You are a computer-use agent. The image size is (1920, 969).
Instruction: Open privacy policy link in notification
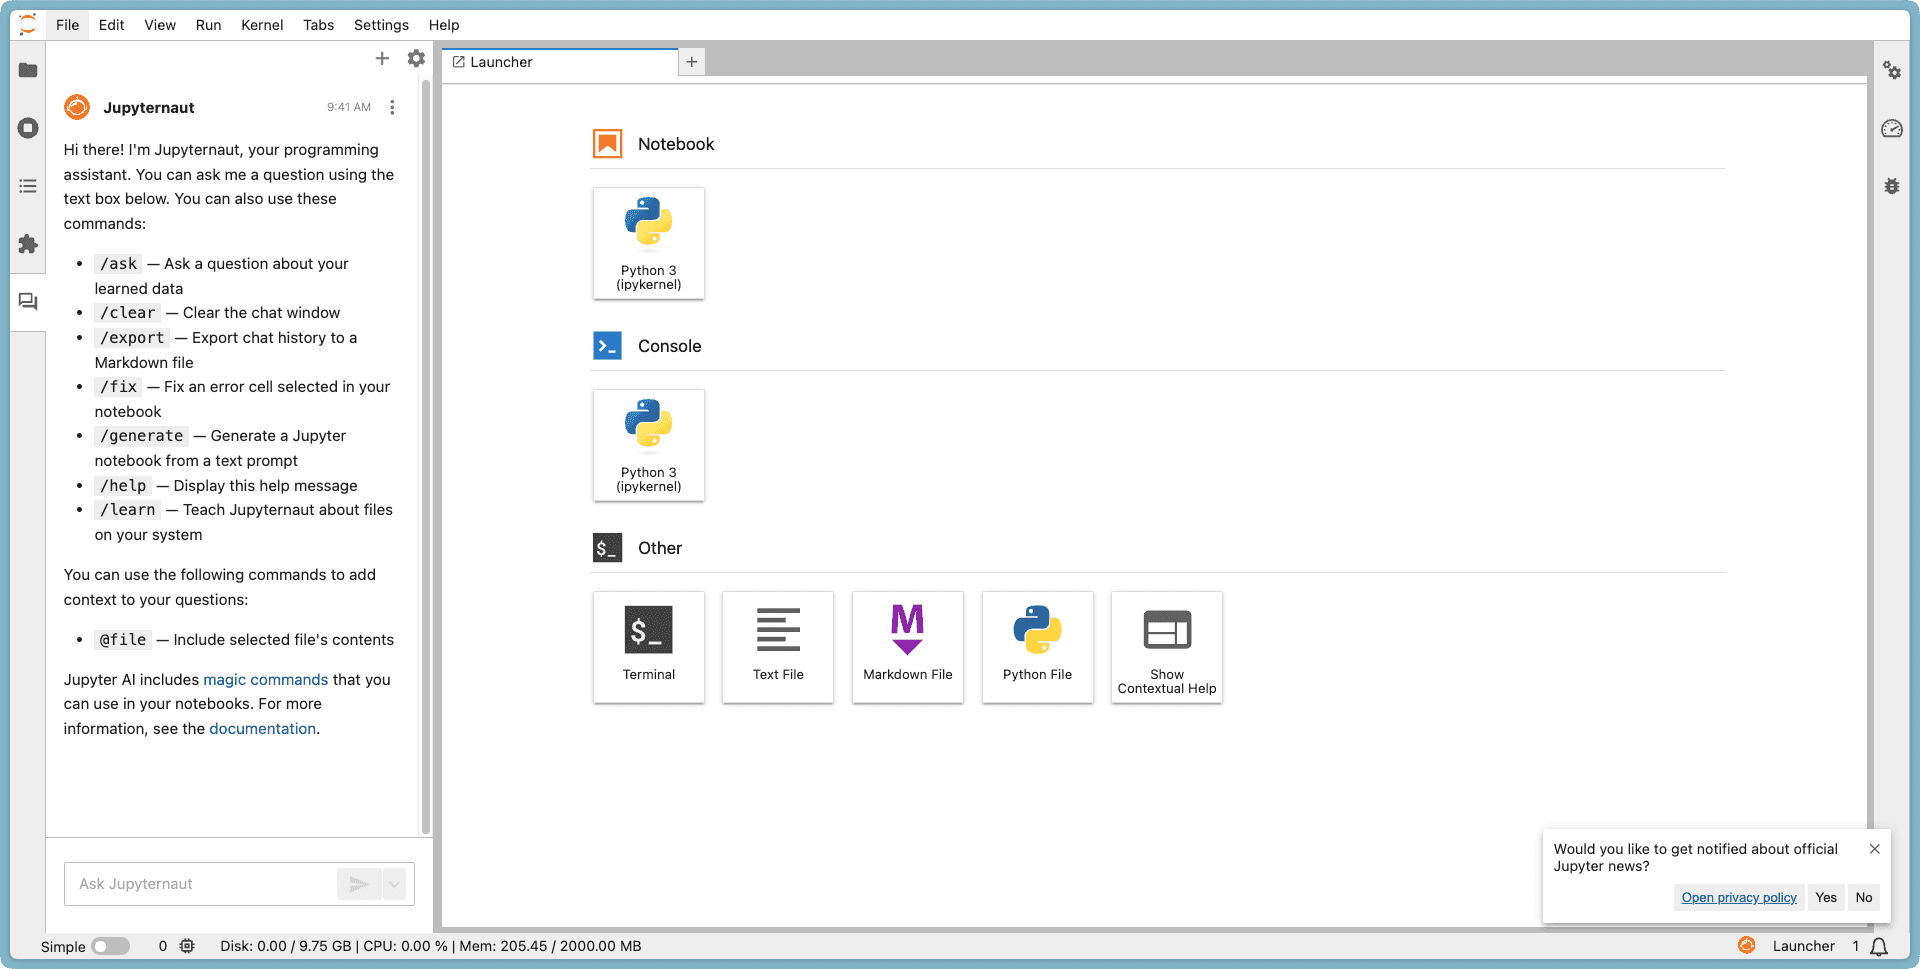(1739, 897)
